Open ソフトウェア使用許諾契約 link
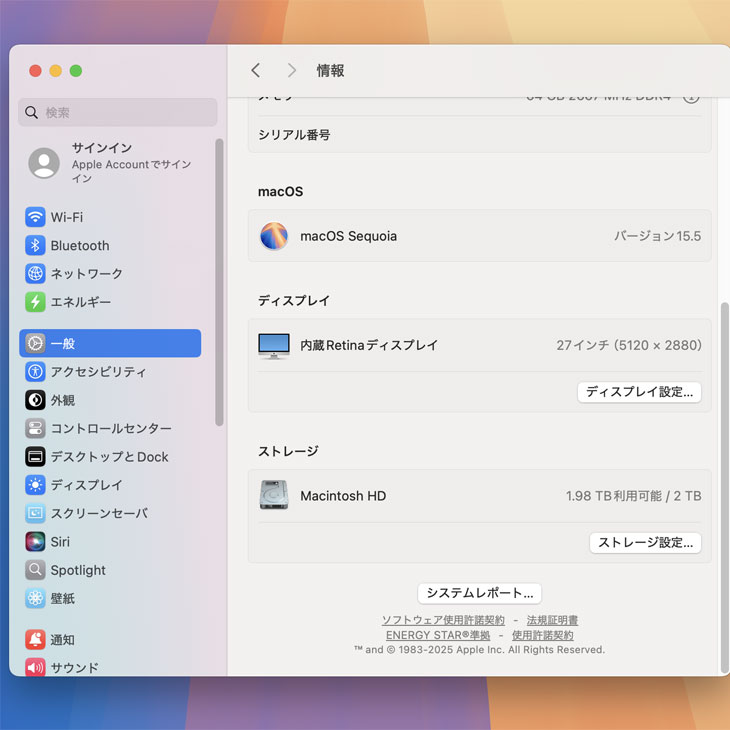This screenshot has width=730, height=730. coord(443,620)
